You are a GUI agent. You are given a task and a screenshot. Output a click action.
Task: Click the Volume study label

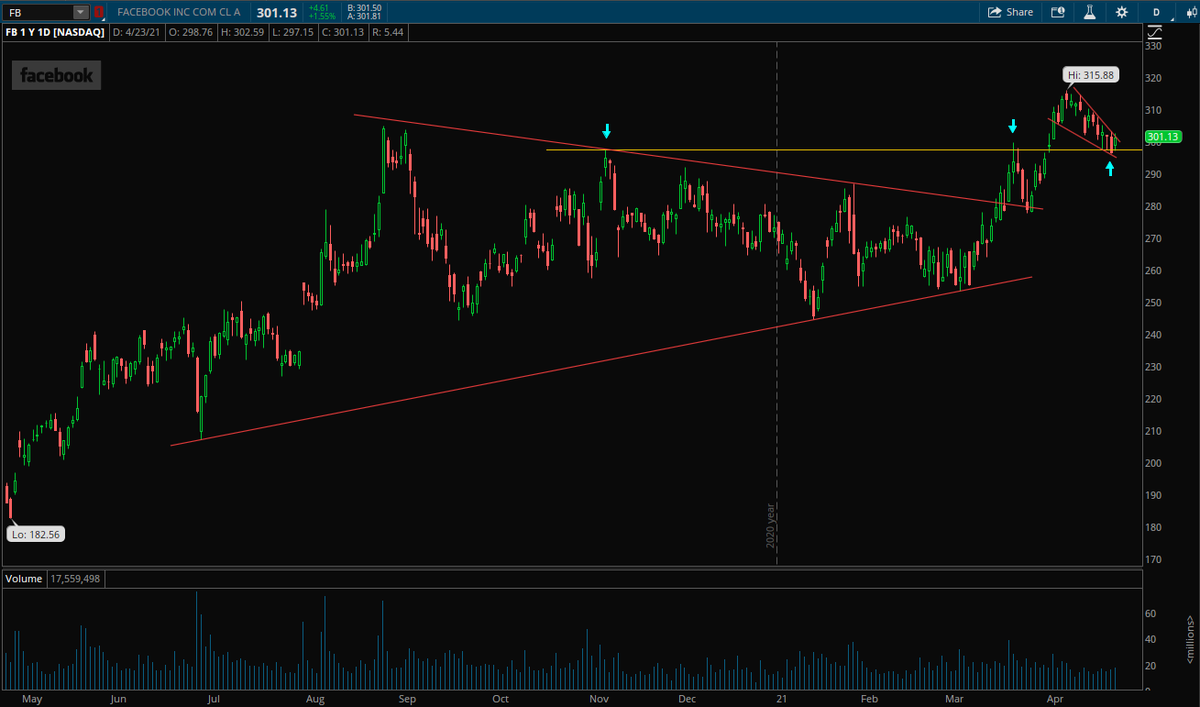click(24, 579)
